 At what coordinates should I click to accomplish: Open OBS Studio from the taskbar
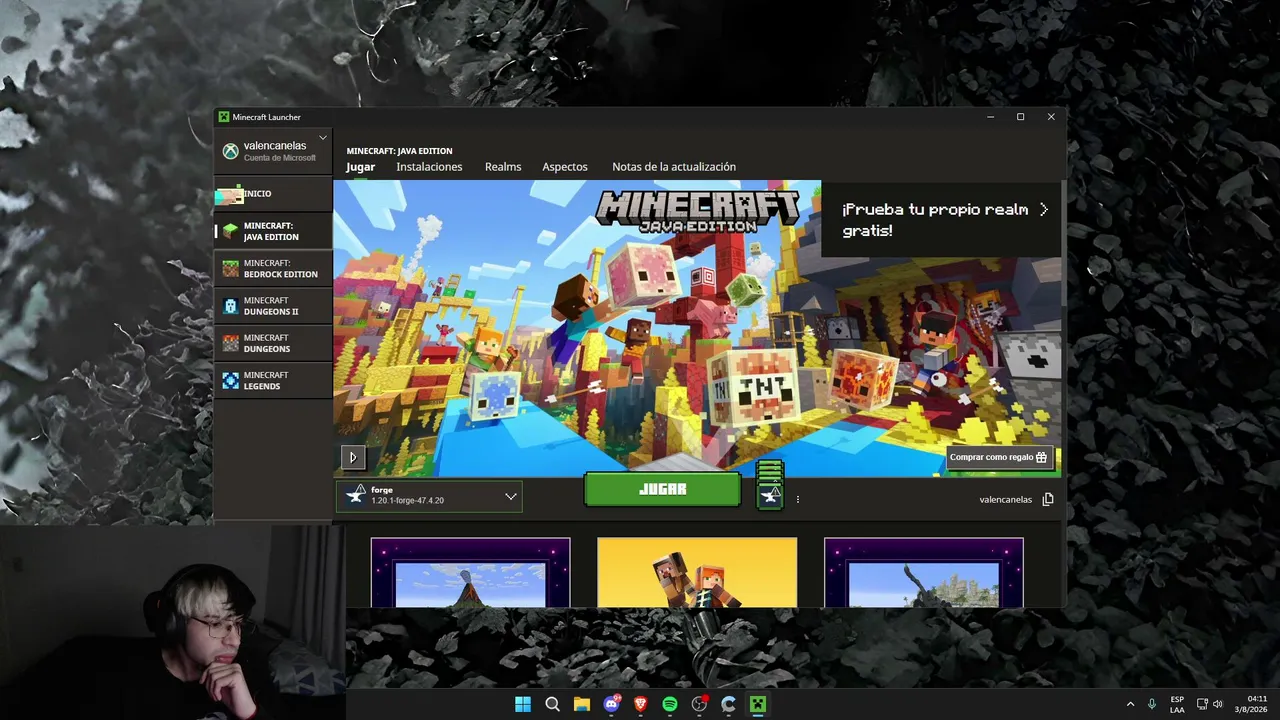pos(699,704)
